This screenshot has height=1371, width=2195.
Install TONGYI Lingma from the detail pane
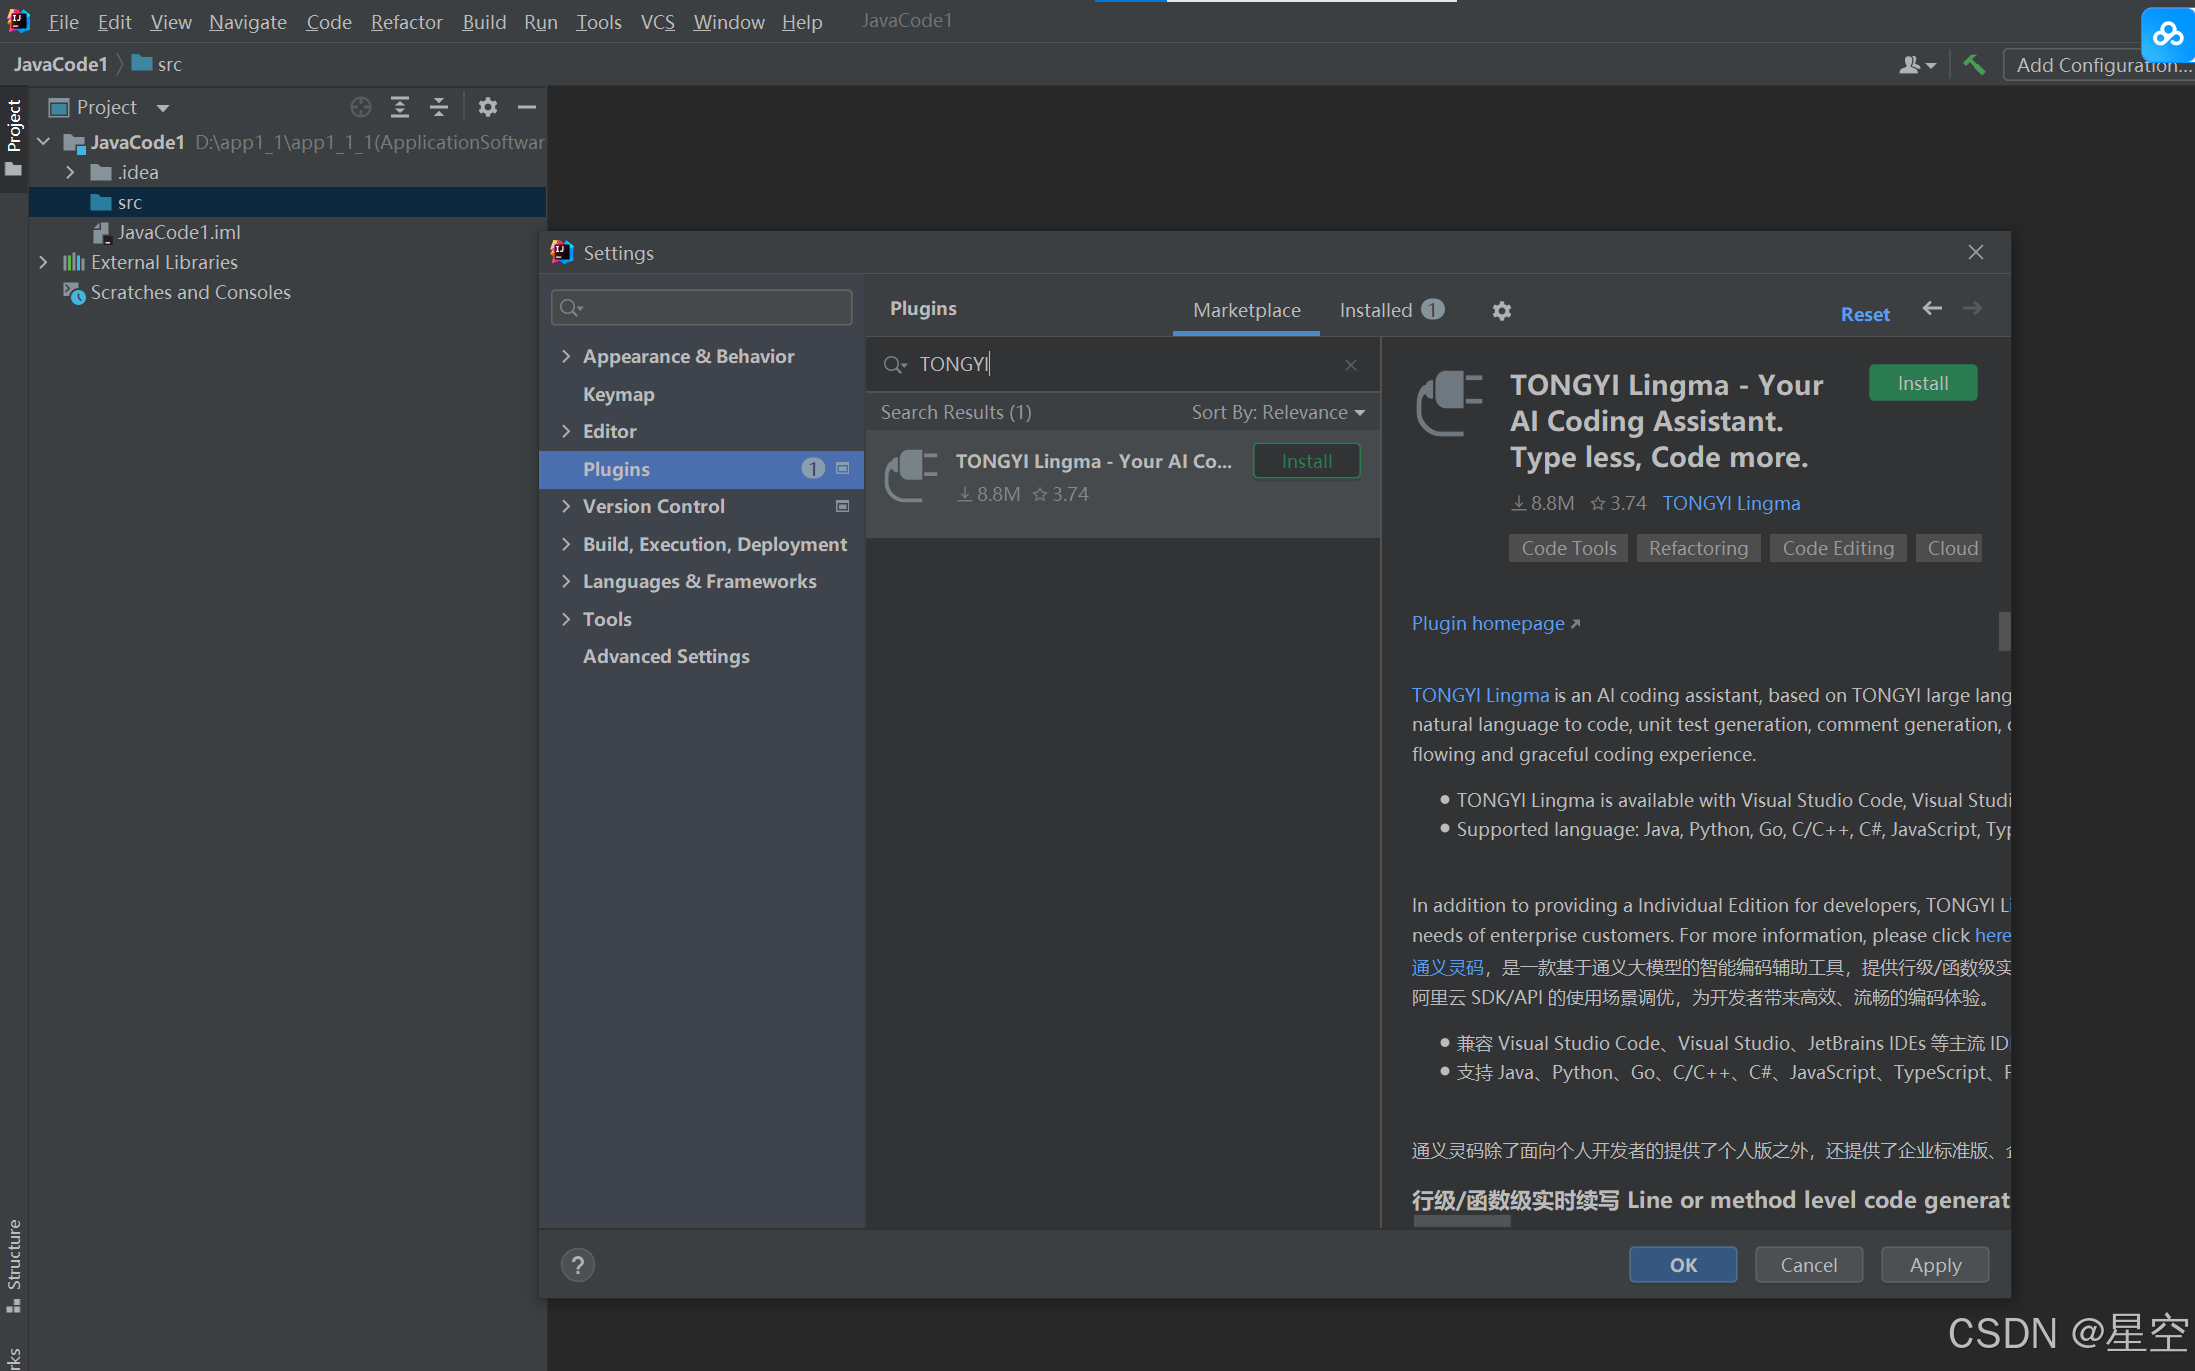point(1922,383)
